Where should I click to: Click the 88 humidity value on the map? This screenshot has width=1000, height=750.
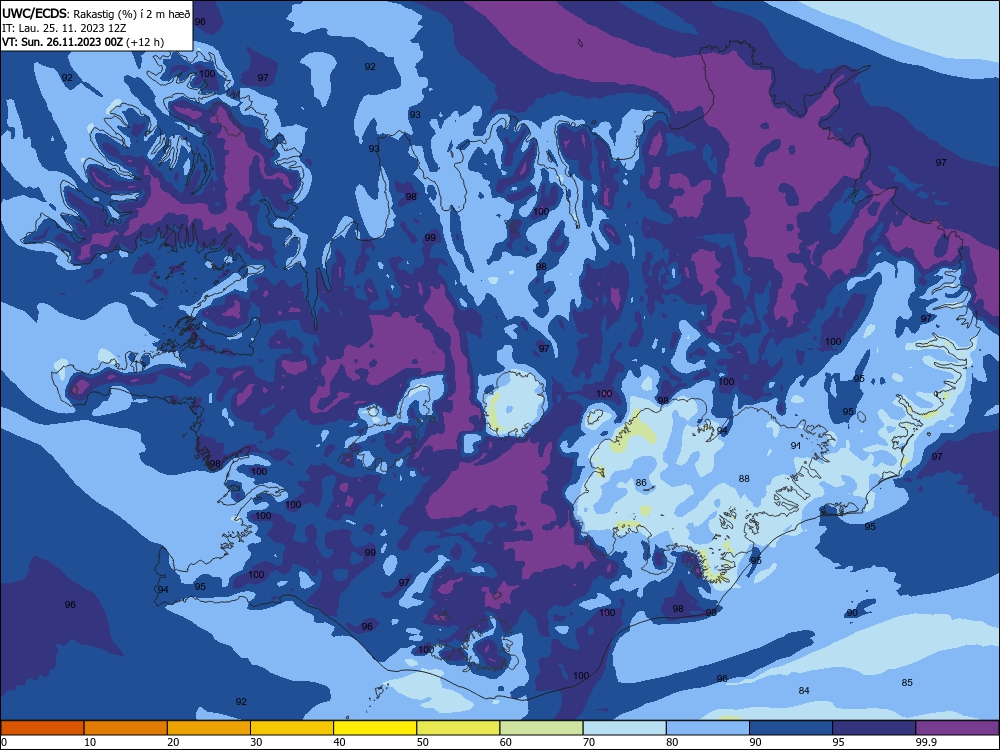coord(744,478)
